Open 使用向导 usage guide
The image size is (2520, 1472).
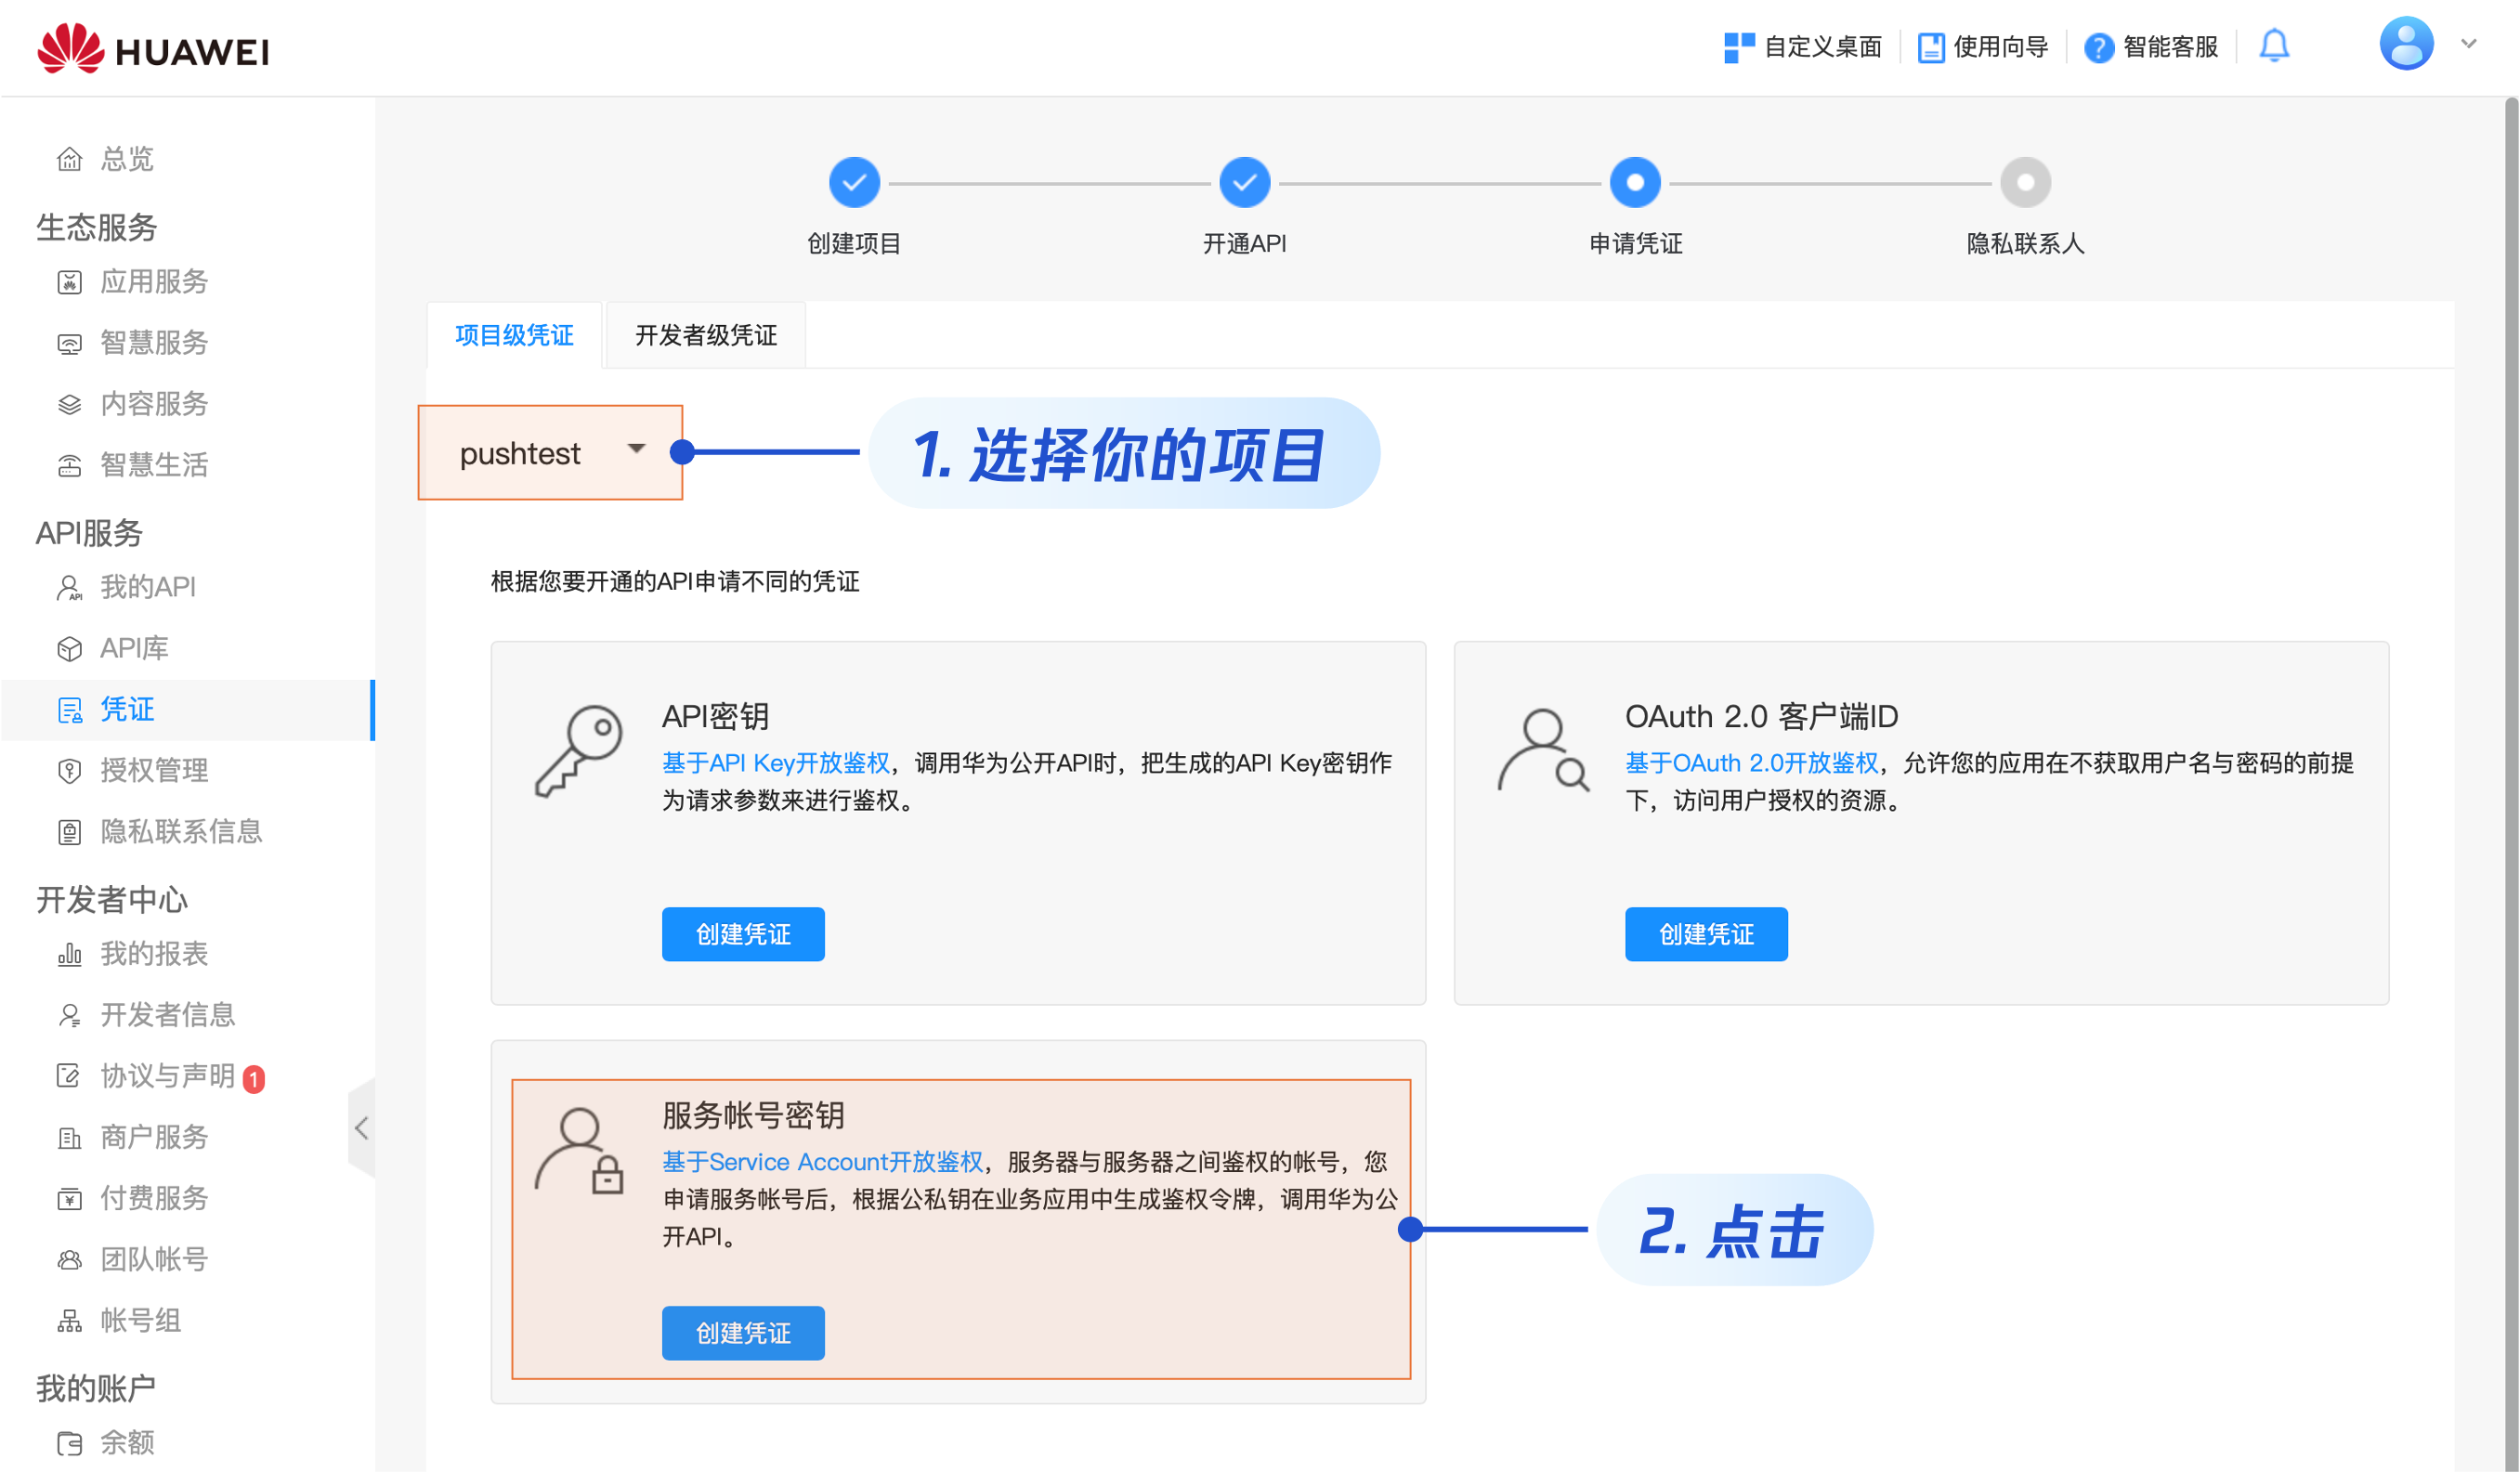(1982, 47)
